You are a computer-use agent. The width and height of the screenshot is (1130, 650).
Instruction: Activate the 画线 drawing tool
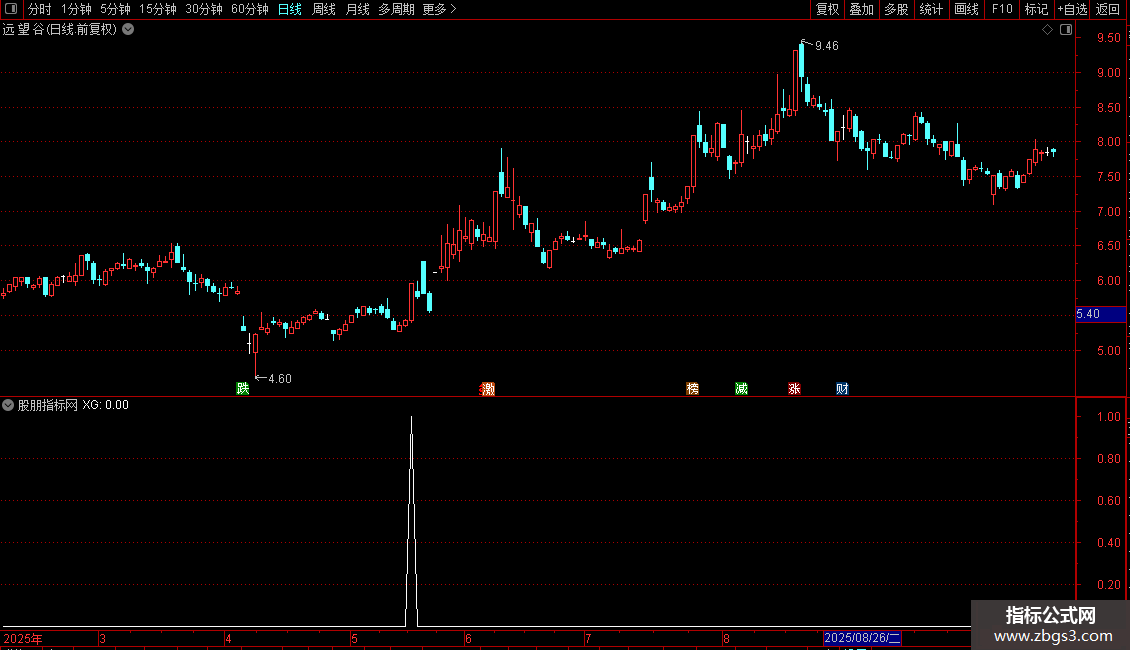[966, 9]
